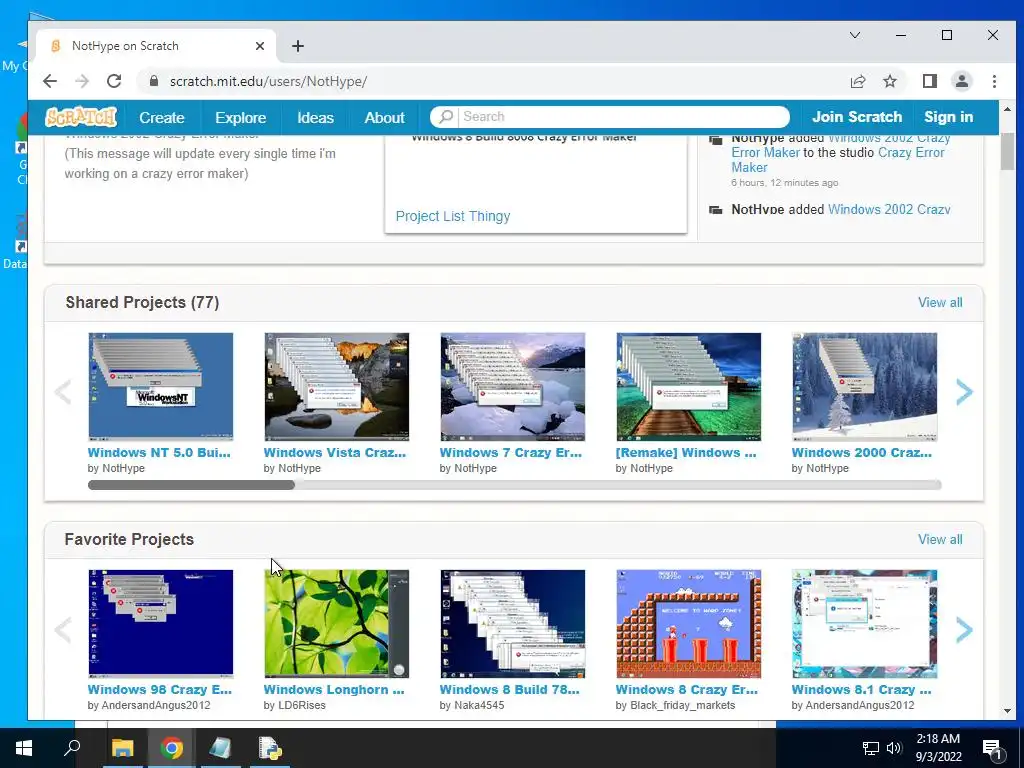1024x768 pixels.
Task: Click the page vertical scrollbar thumb
Action: pos(1007,152)
